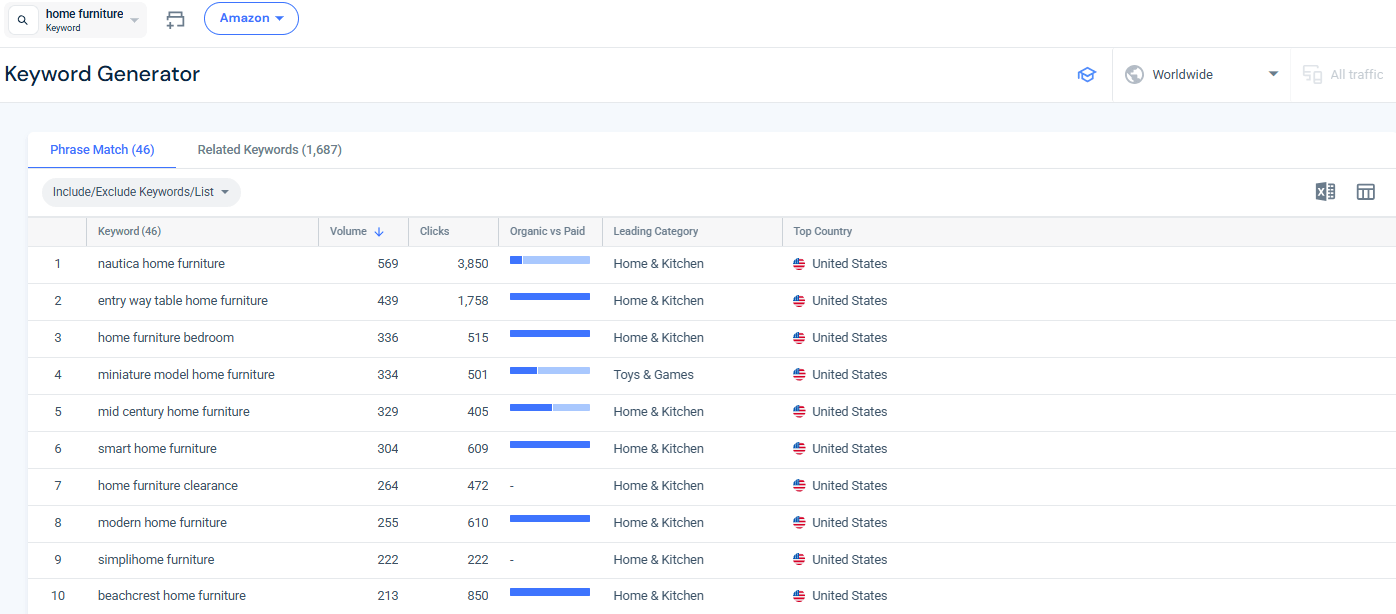1396x614 pixels.
Task: Click modern home furniture organic/paid bar
Action: pyautogui.click(x=550, y=519)
